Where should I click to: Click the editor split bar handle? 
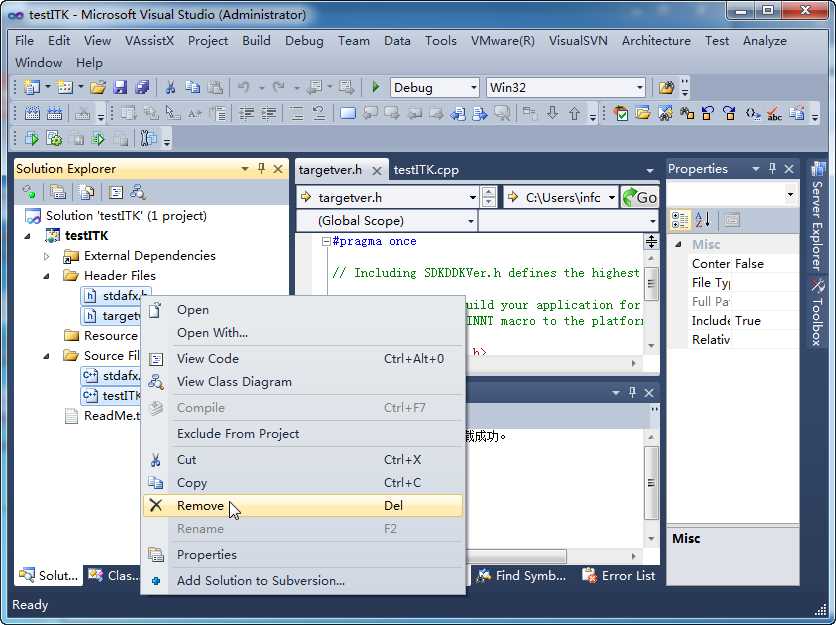point(651,242)
